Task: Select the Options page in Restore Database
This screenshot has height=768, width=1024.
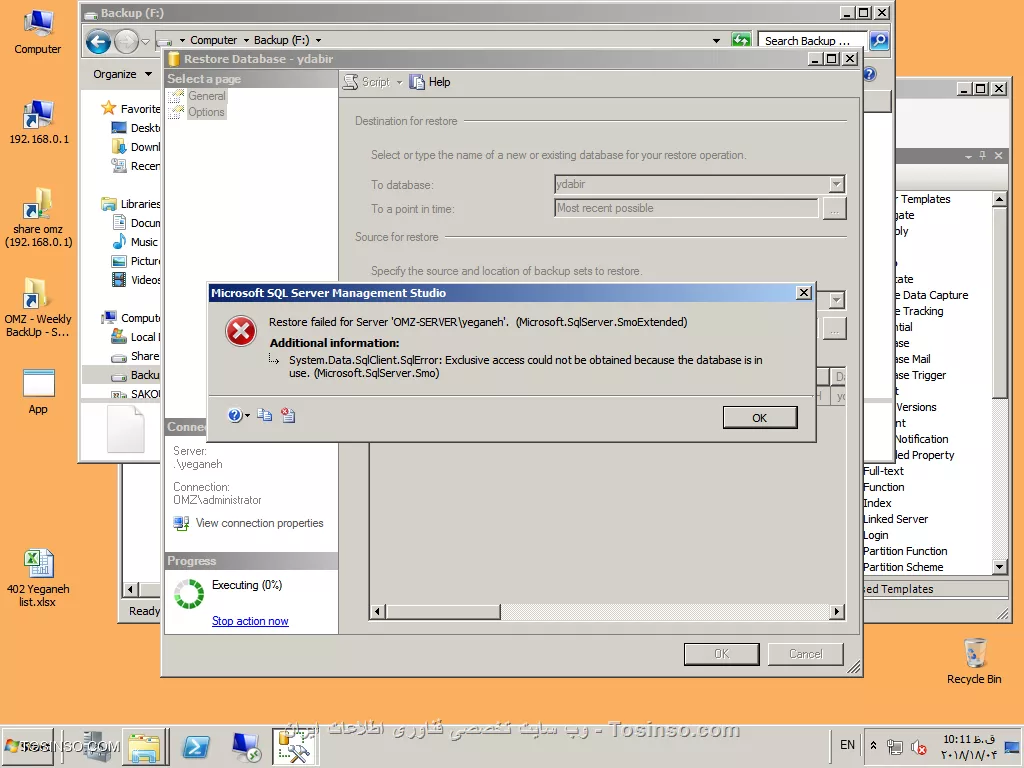Action: click(x=206, y=112)
